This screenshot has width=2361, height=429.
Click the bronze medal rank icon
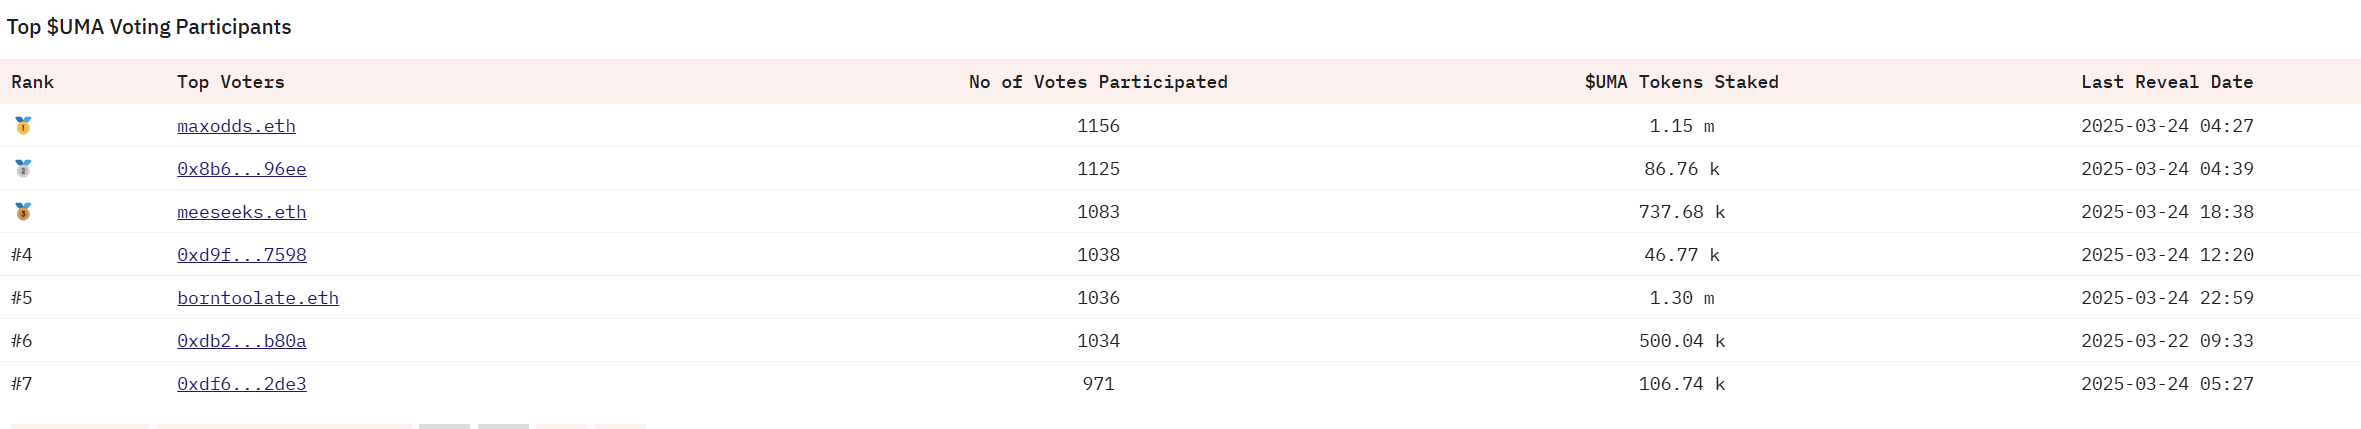pyautogui.click(x=23, y=211)
